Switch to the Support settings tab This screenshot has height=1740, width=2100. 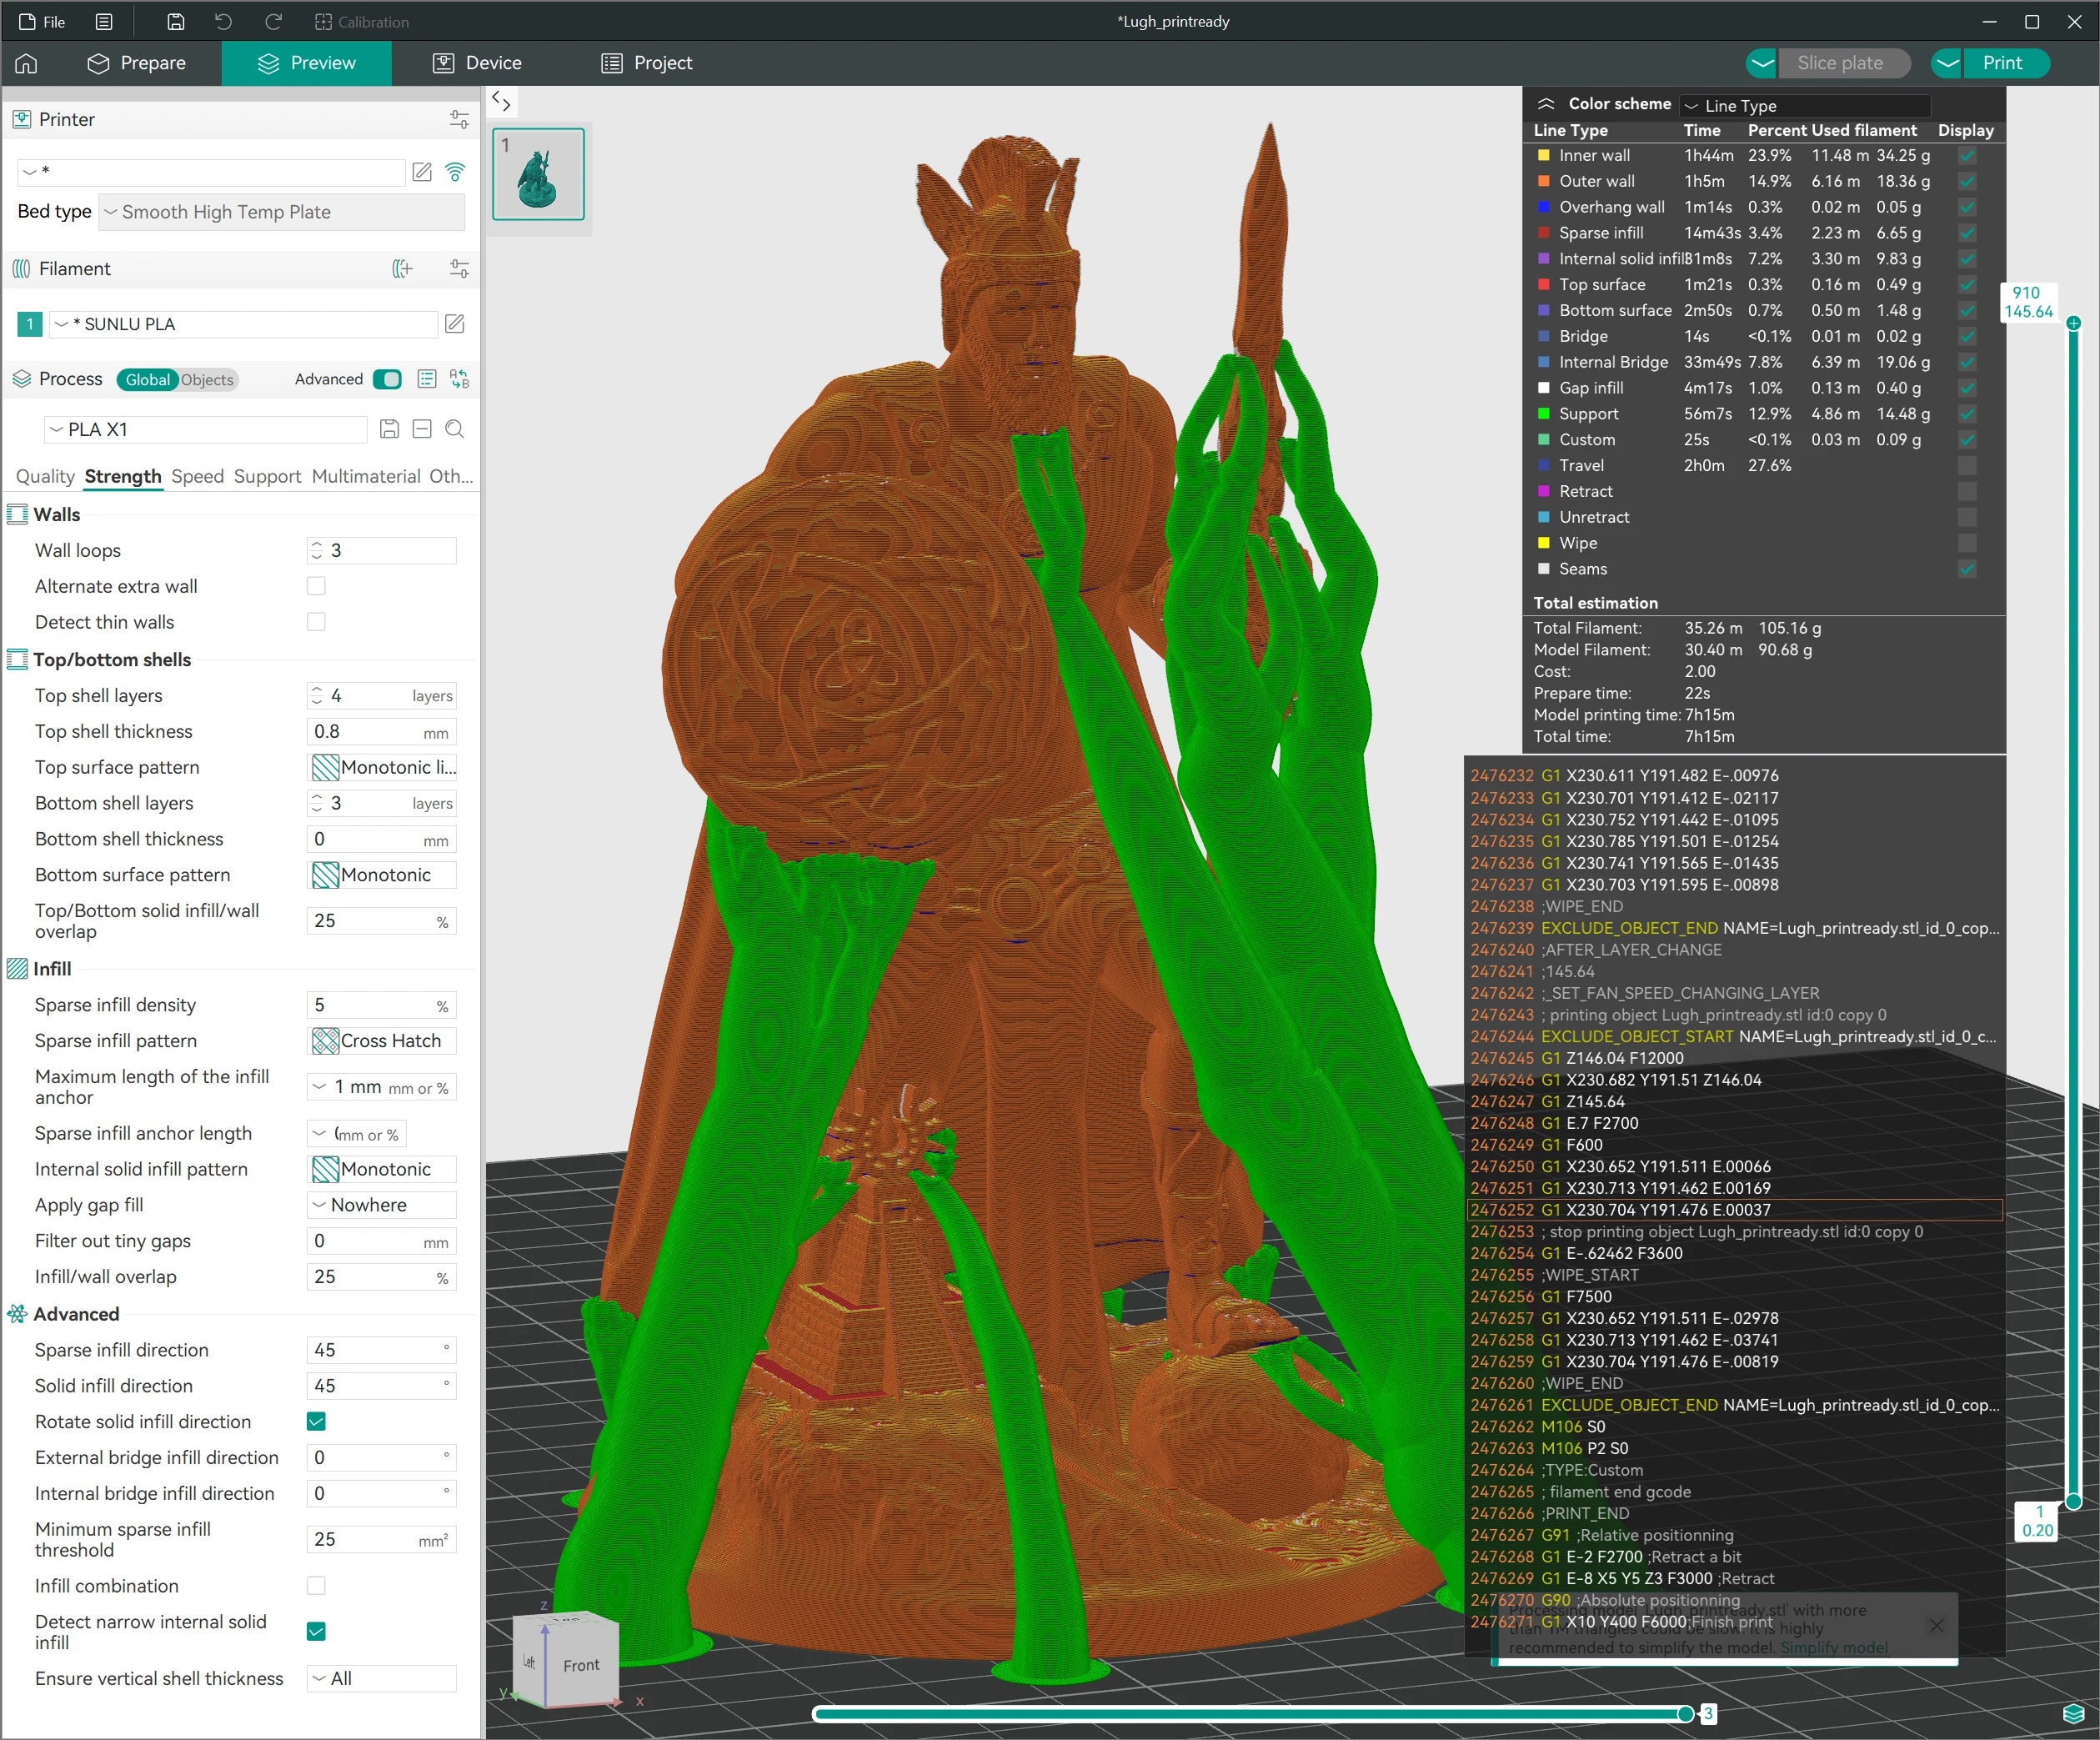point(267,477)
